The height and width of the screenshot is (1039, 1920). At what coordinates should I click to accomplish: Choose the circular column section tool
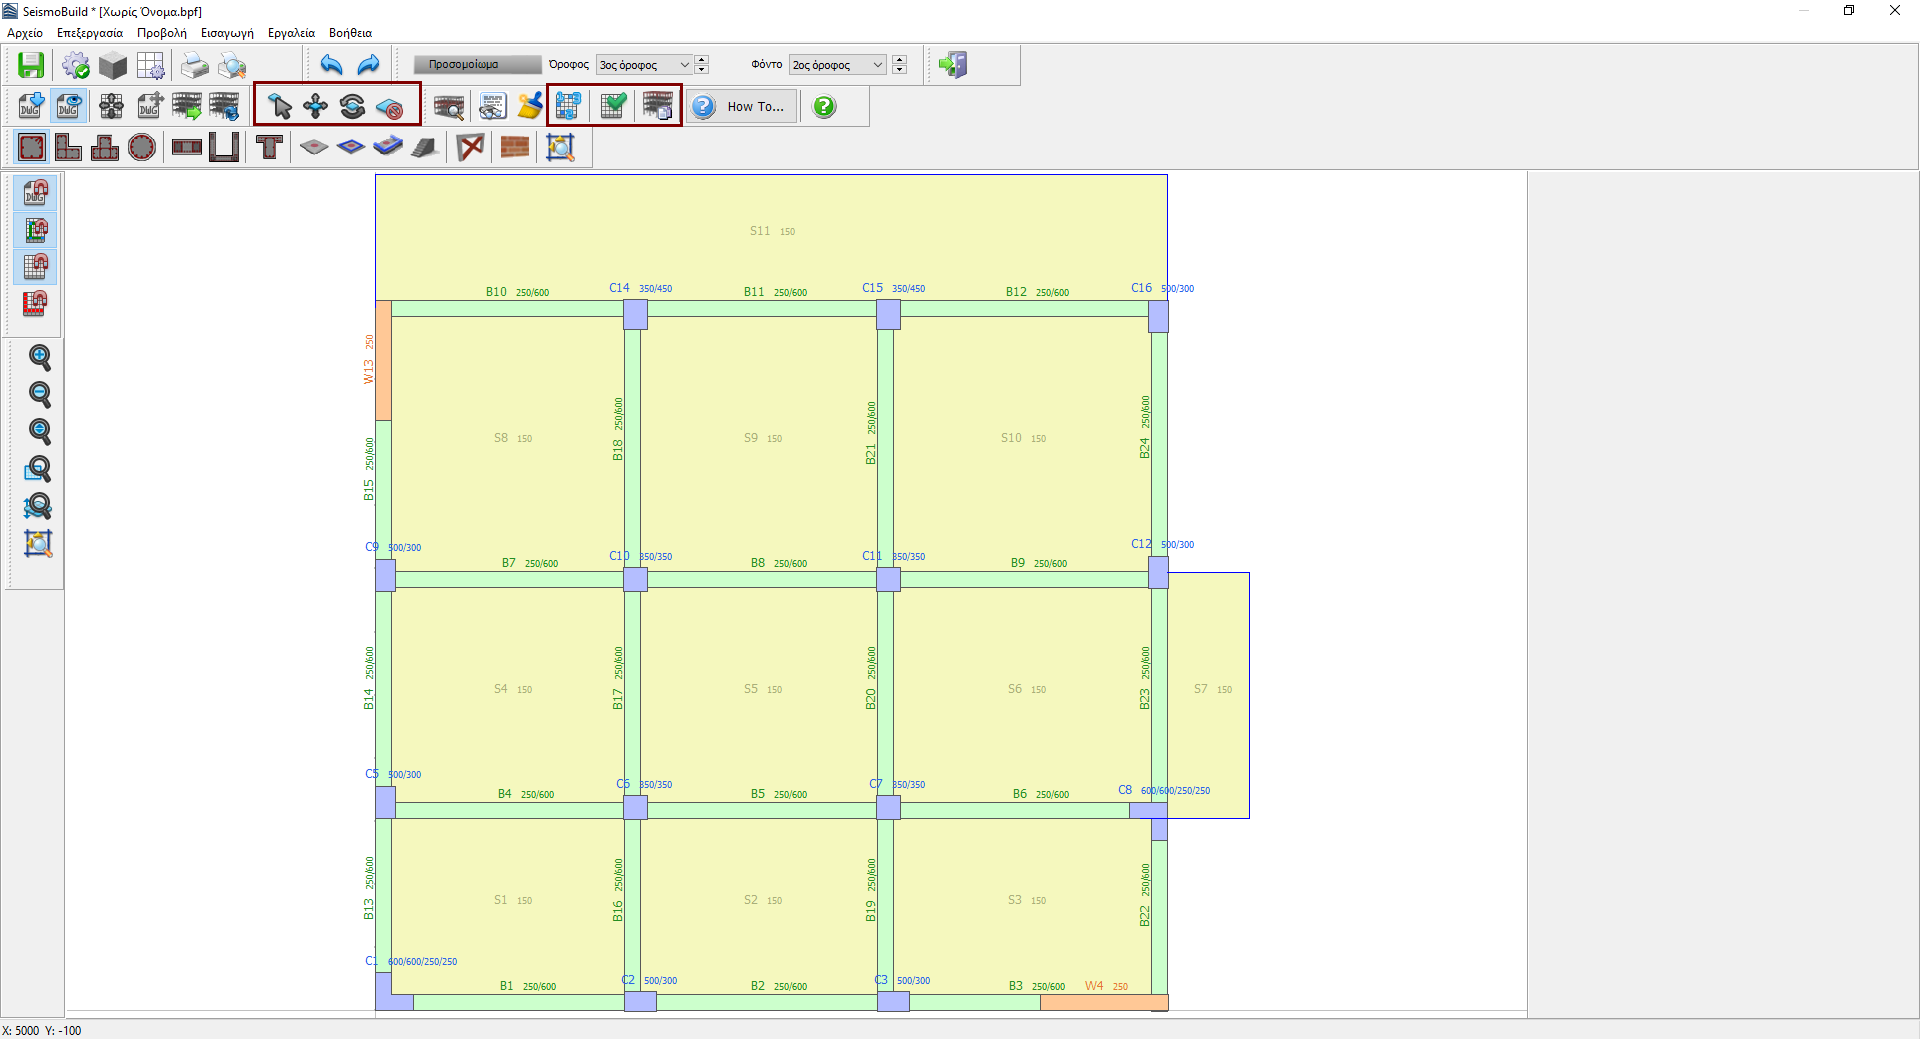(142, 147)
